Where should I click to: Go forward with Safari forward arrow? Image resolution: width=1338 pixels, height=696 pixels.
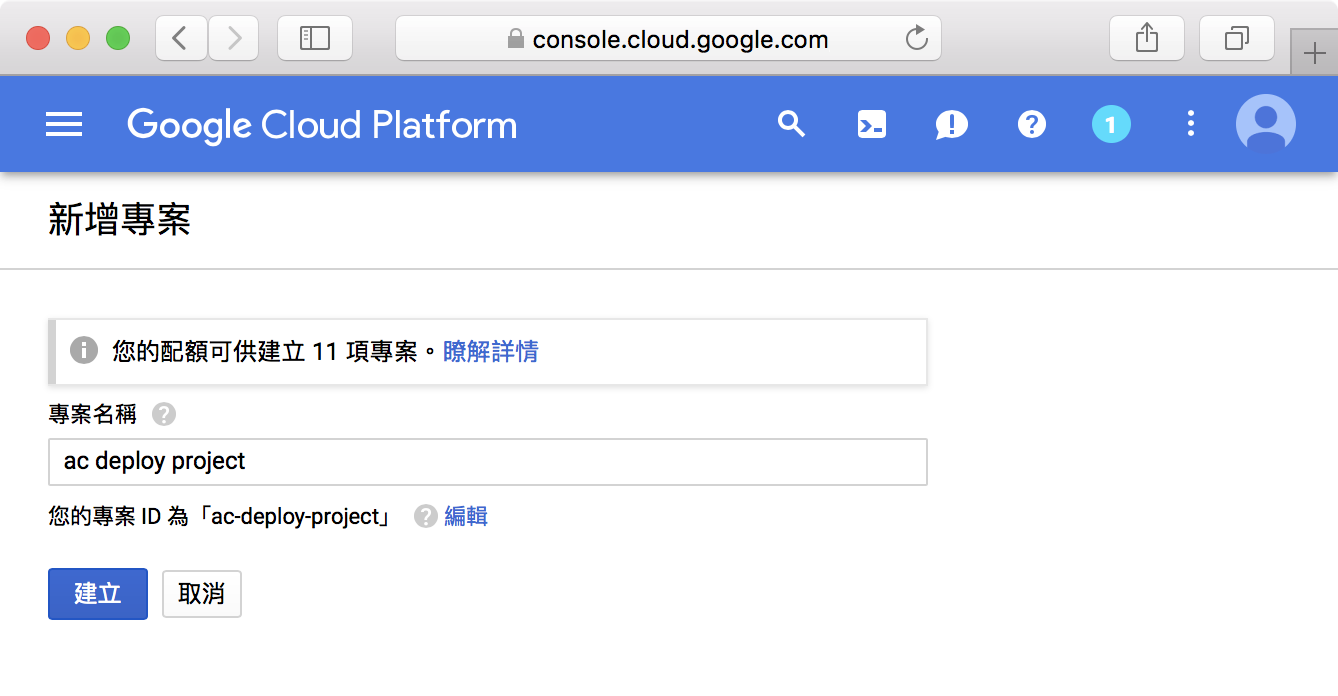[x=234, y=38]
